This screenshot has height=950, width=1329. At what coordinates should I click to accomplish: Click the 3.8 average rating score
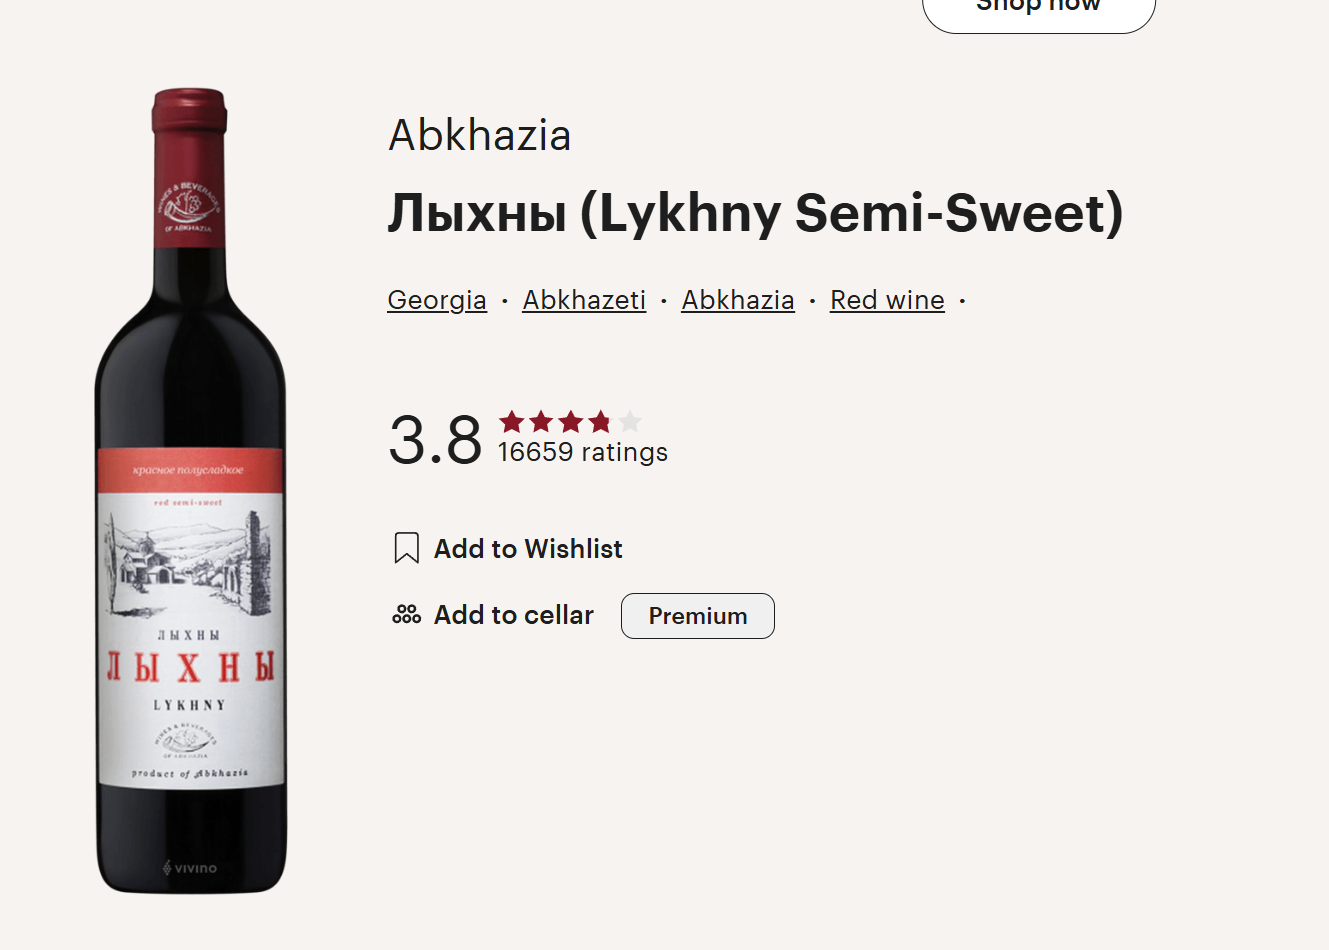(x=435, y=440)
